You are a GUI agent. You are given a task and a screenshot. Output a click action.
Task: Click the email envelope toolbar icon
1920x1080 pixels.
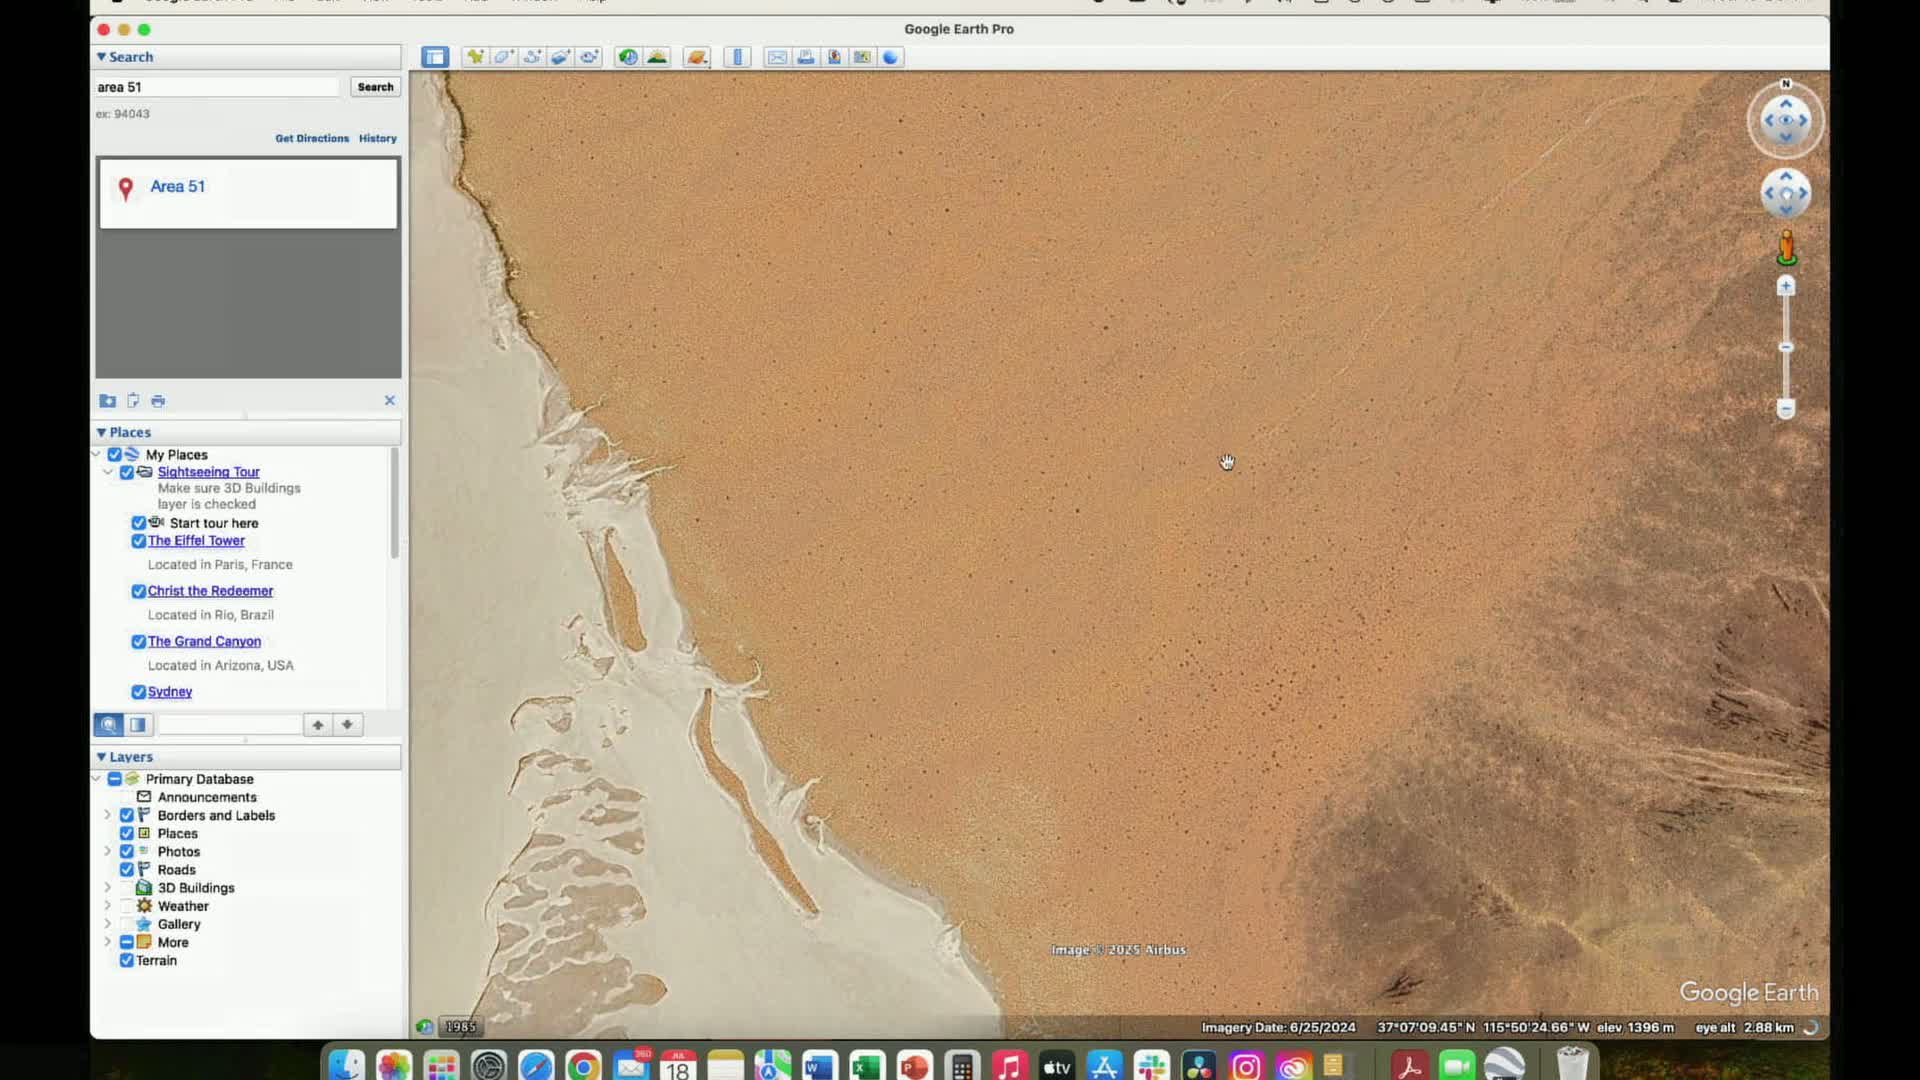[777, 57]
